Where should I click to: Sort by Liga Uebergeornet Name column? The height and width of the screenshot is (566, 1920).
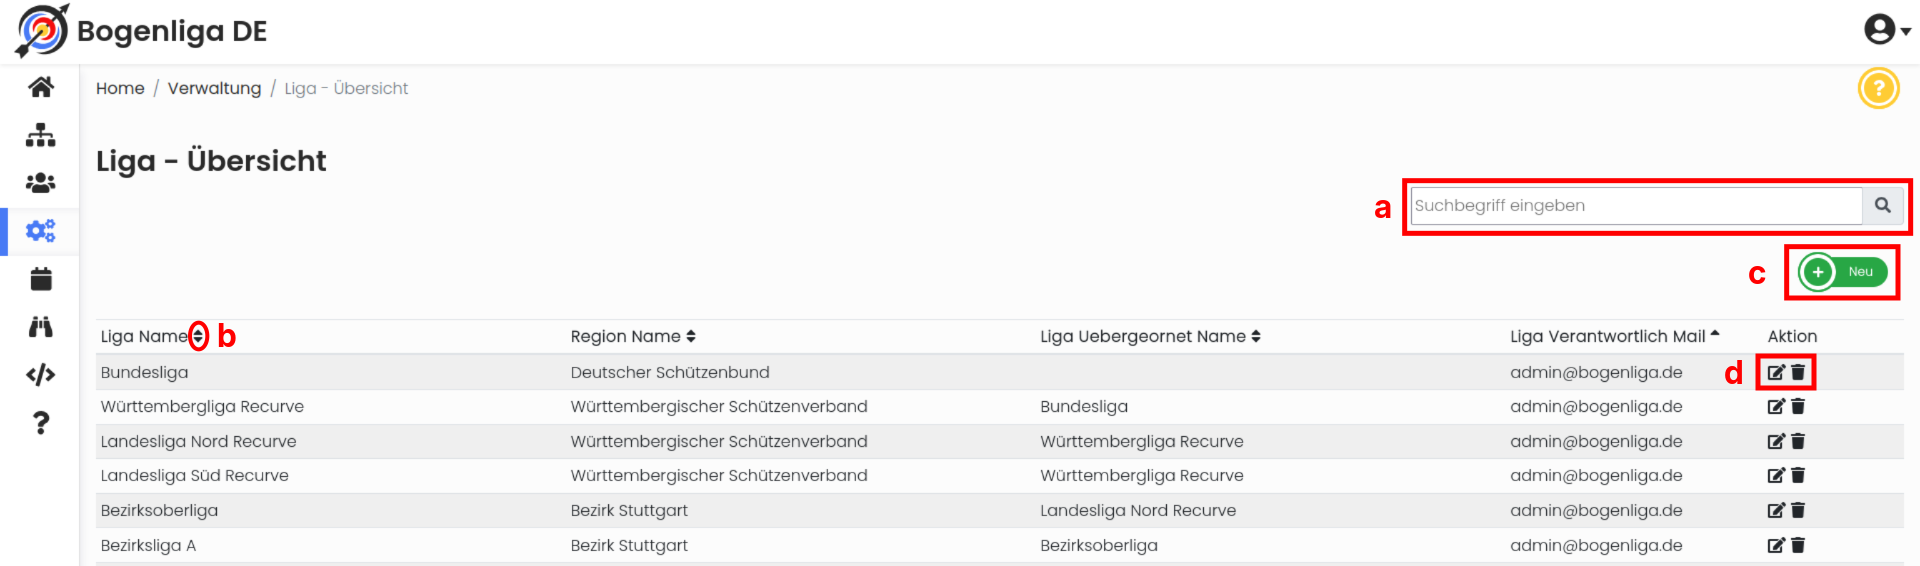(1256, 336)
